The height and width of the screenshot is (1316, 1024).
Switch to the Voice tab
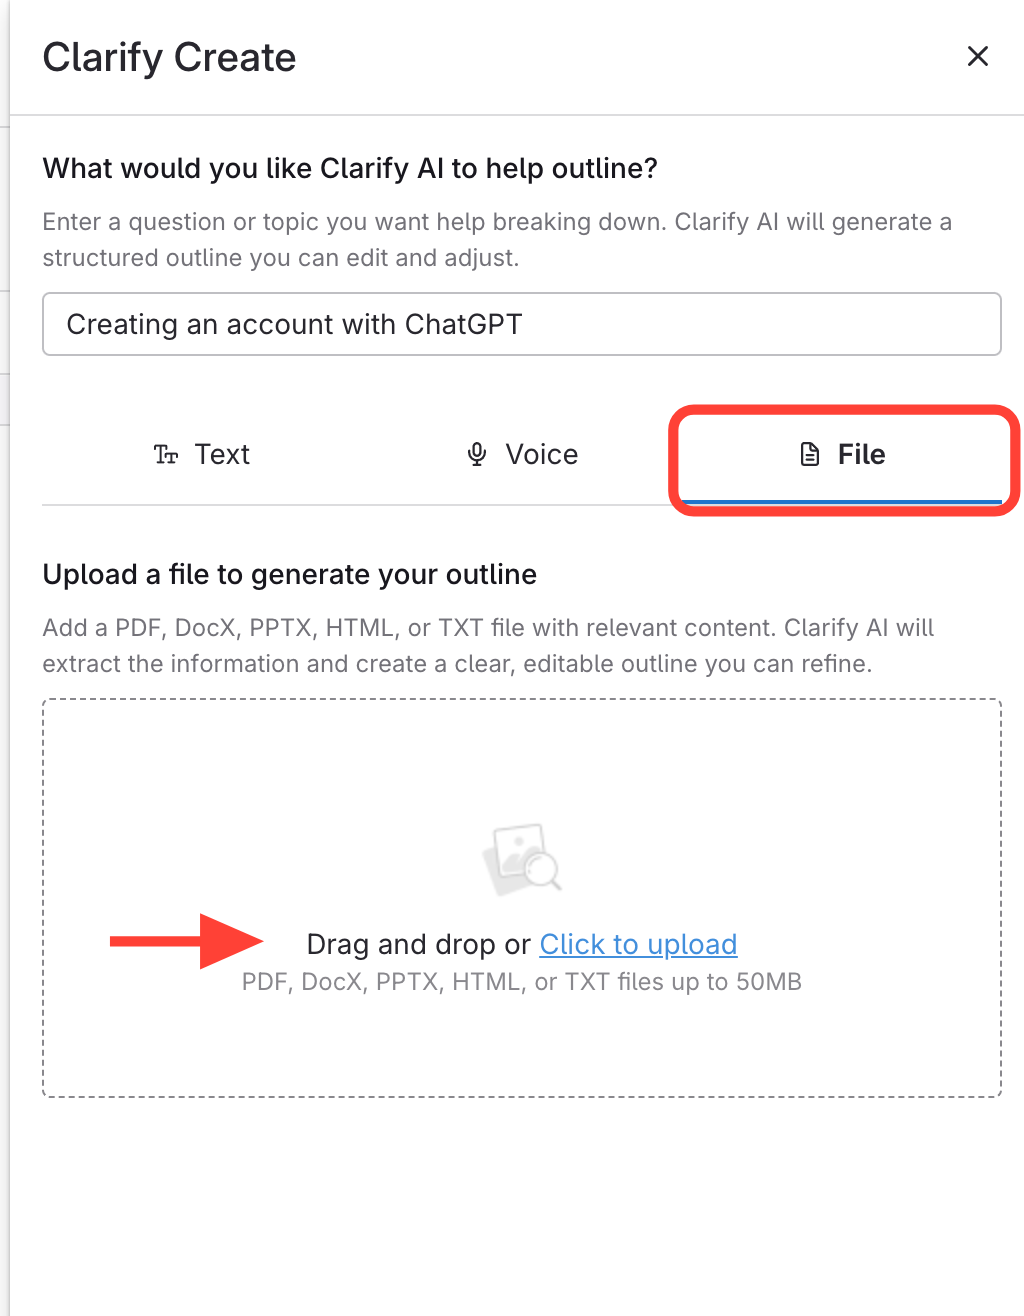[522, 455]
